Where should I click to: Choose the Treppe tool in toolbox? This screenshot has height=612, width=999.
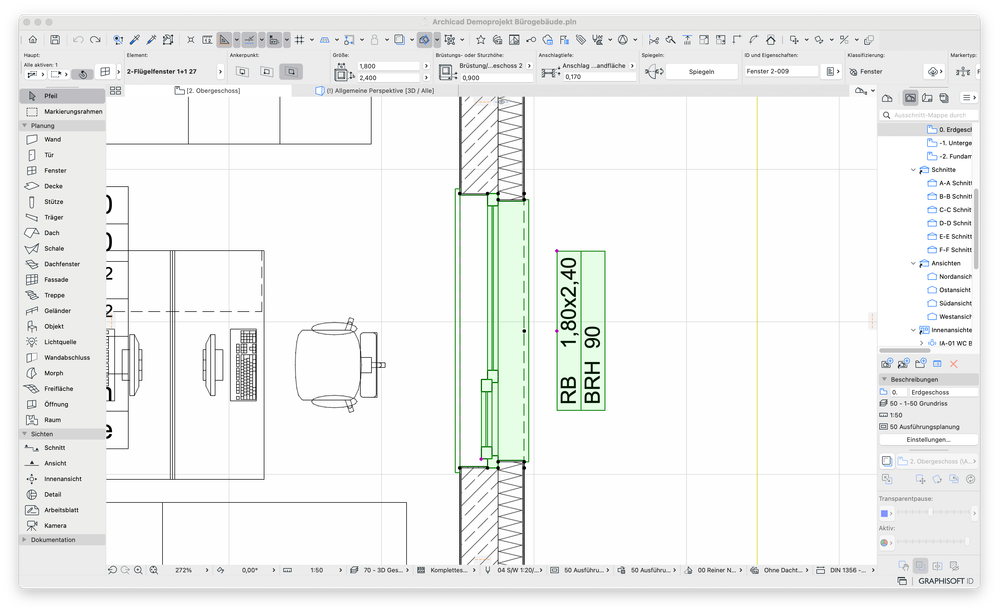click(54, 295)
